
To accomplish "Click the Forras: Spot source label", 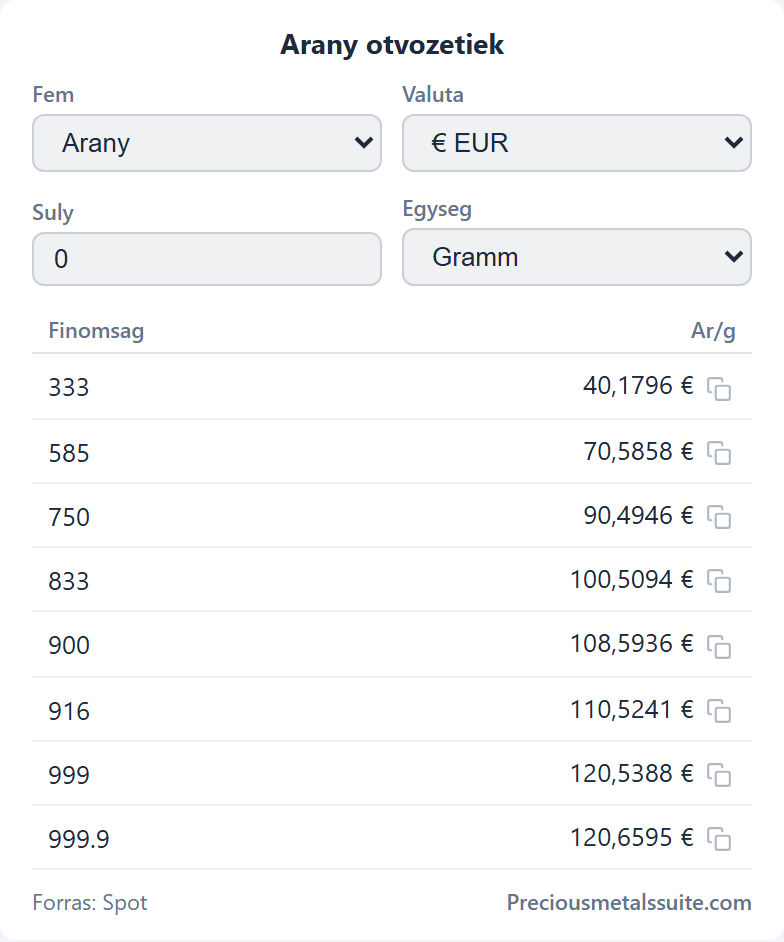I will point(90,902).
